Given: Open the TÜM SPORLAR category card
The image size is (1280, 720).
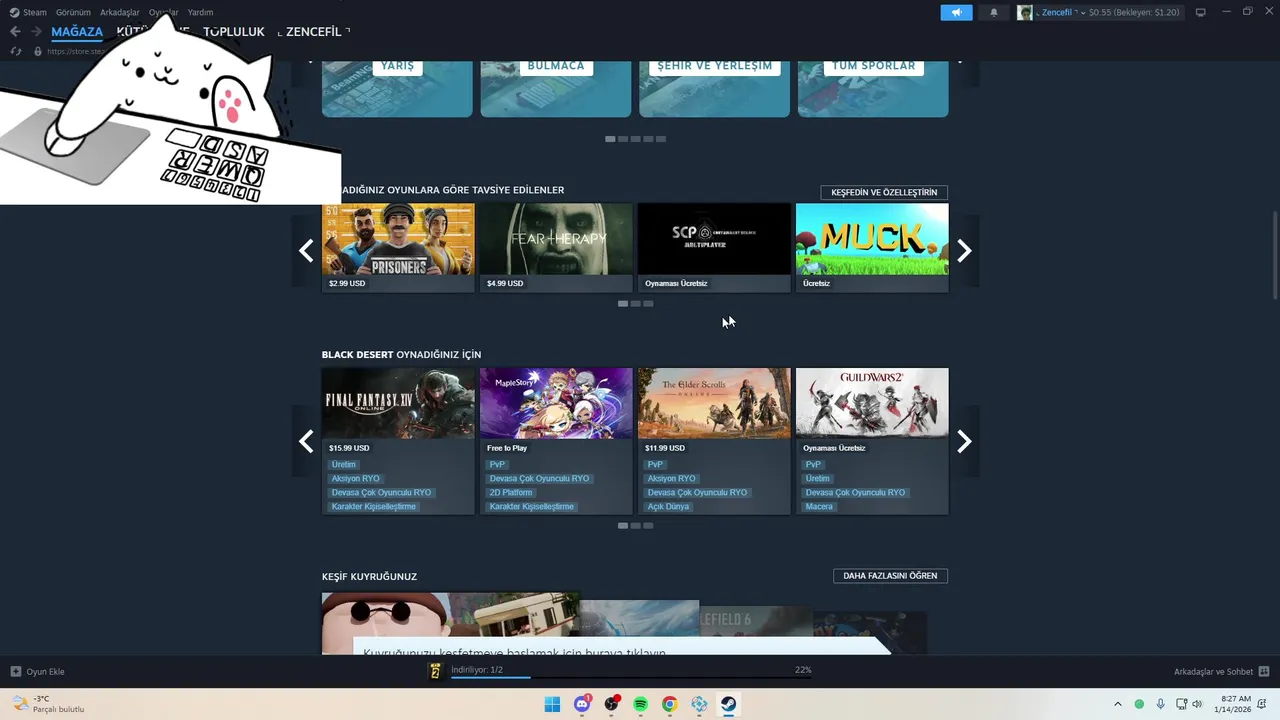Looking at the screenshot, I should click(873, 88).
